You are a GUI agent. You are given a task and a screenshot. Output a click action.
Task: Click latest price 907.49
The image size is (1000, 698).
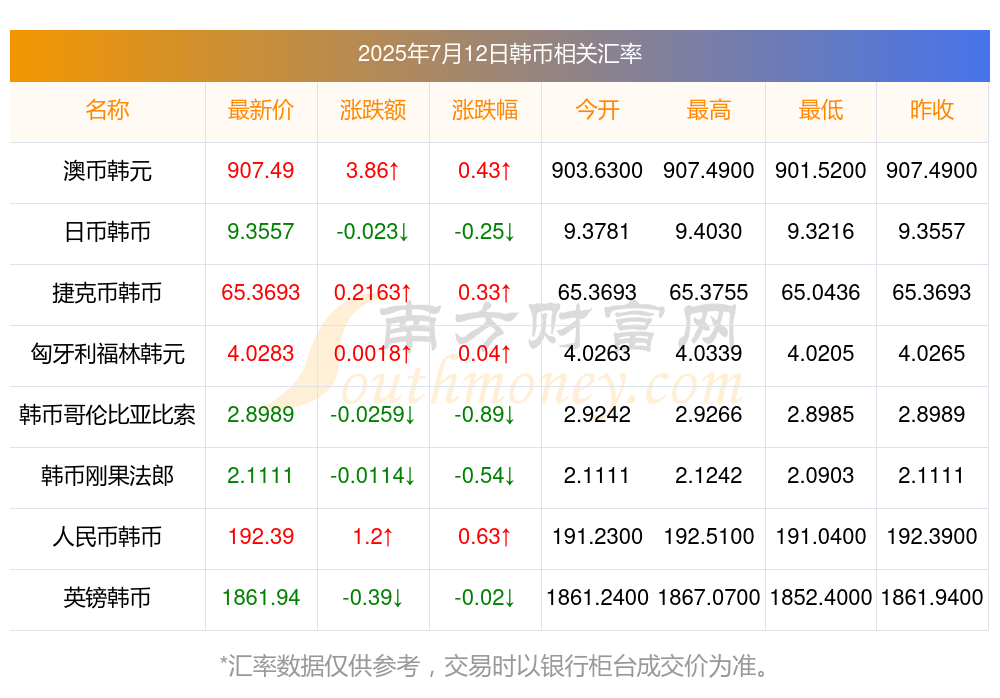tap(261, 170)
